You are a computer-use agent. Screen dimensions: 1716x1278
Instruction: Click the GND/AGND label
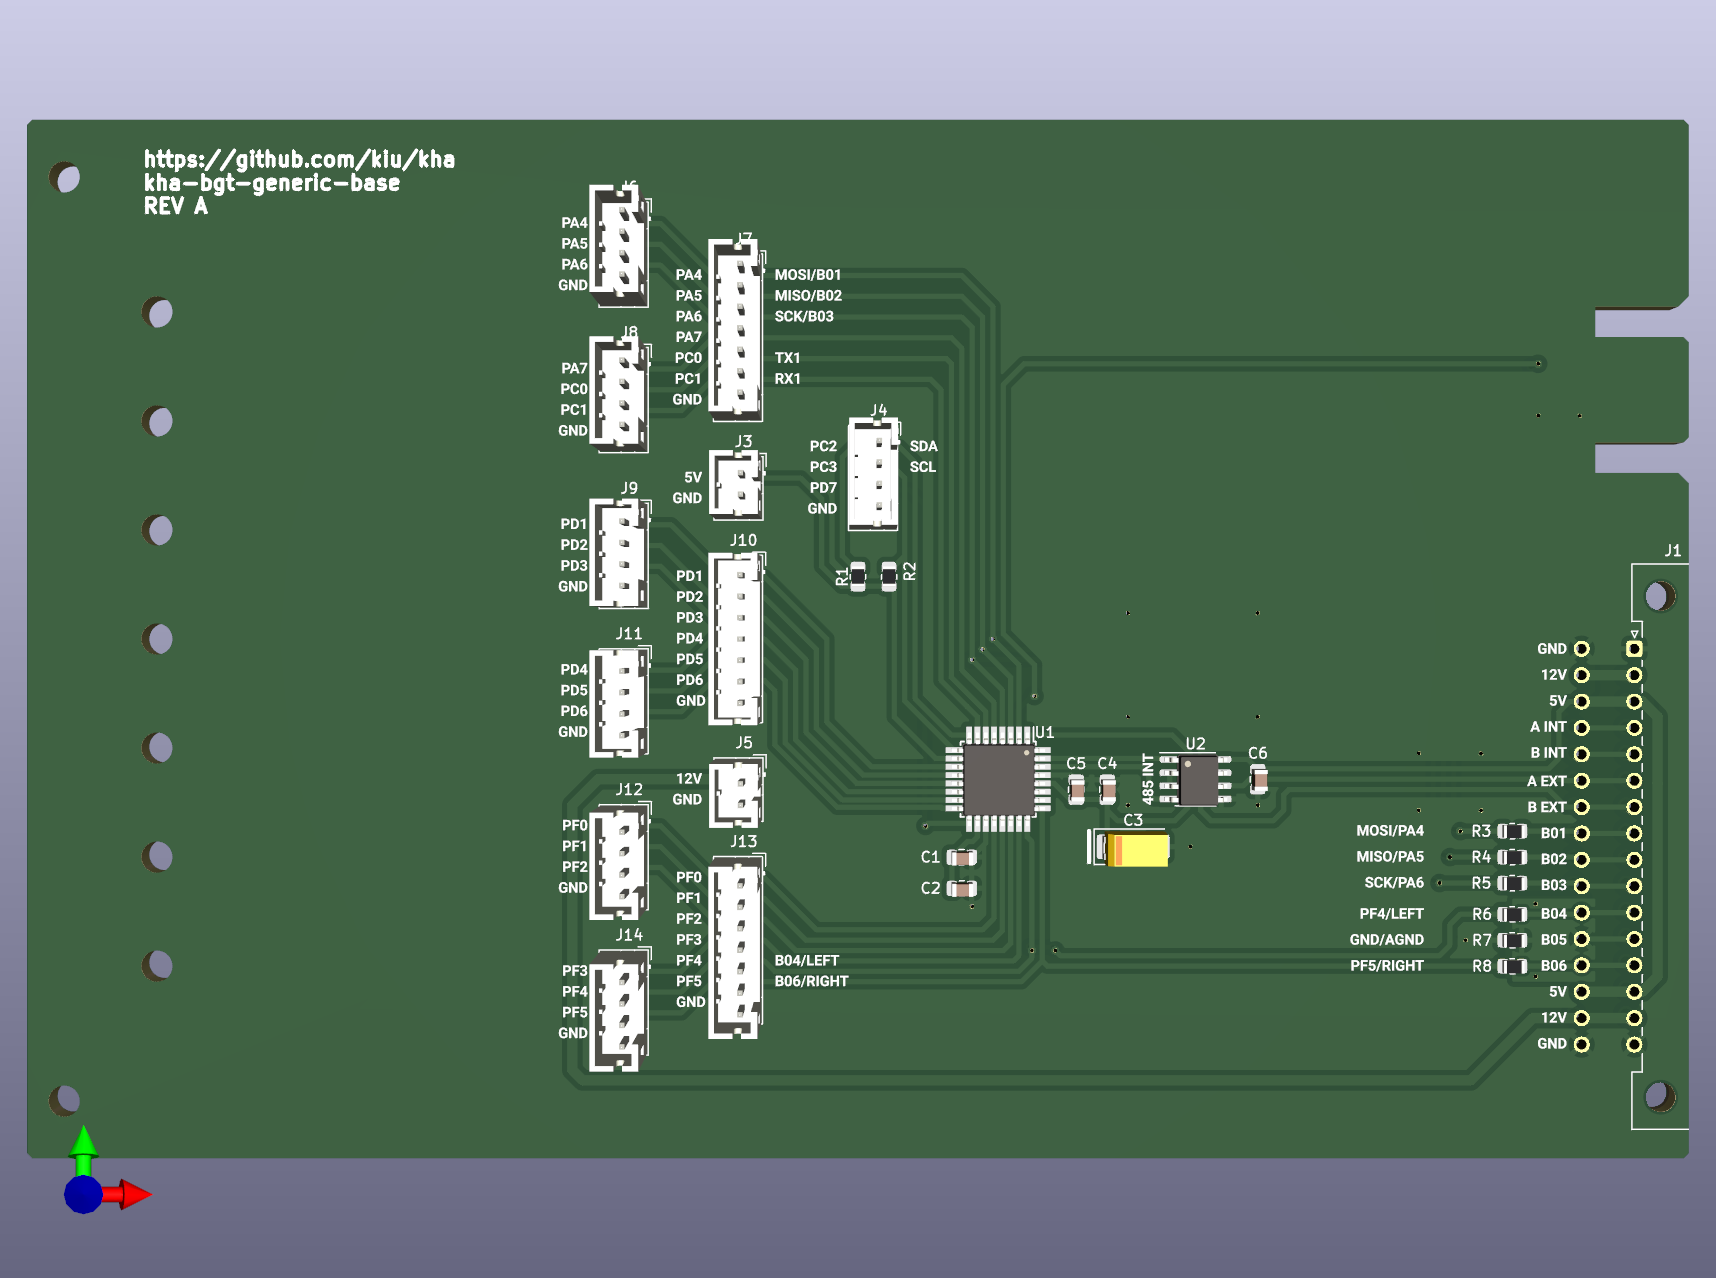[1387, 940]
